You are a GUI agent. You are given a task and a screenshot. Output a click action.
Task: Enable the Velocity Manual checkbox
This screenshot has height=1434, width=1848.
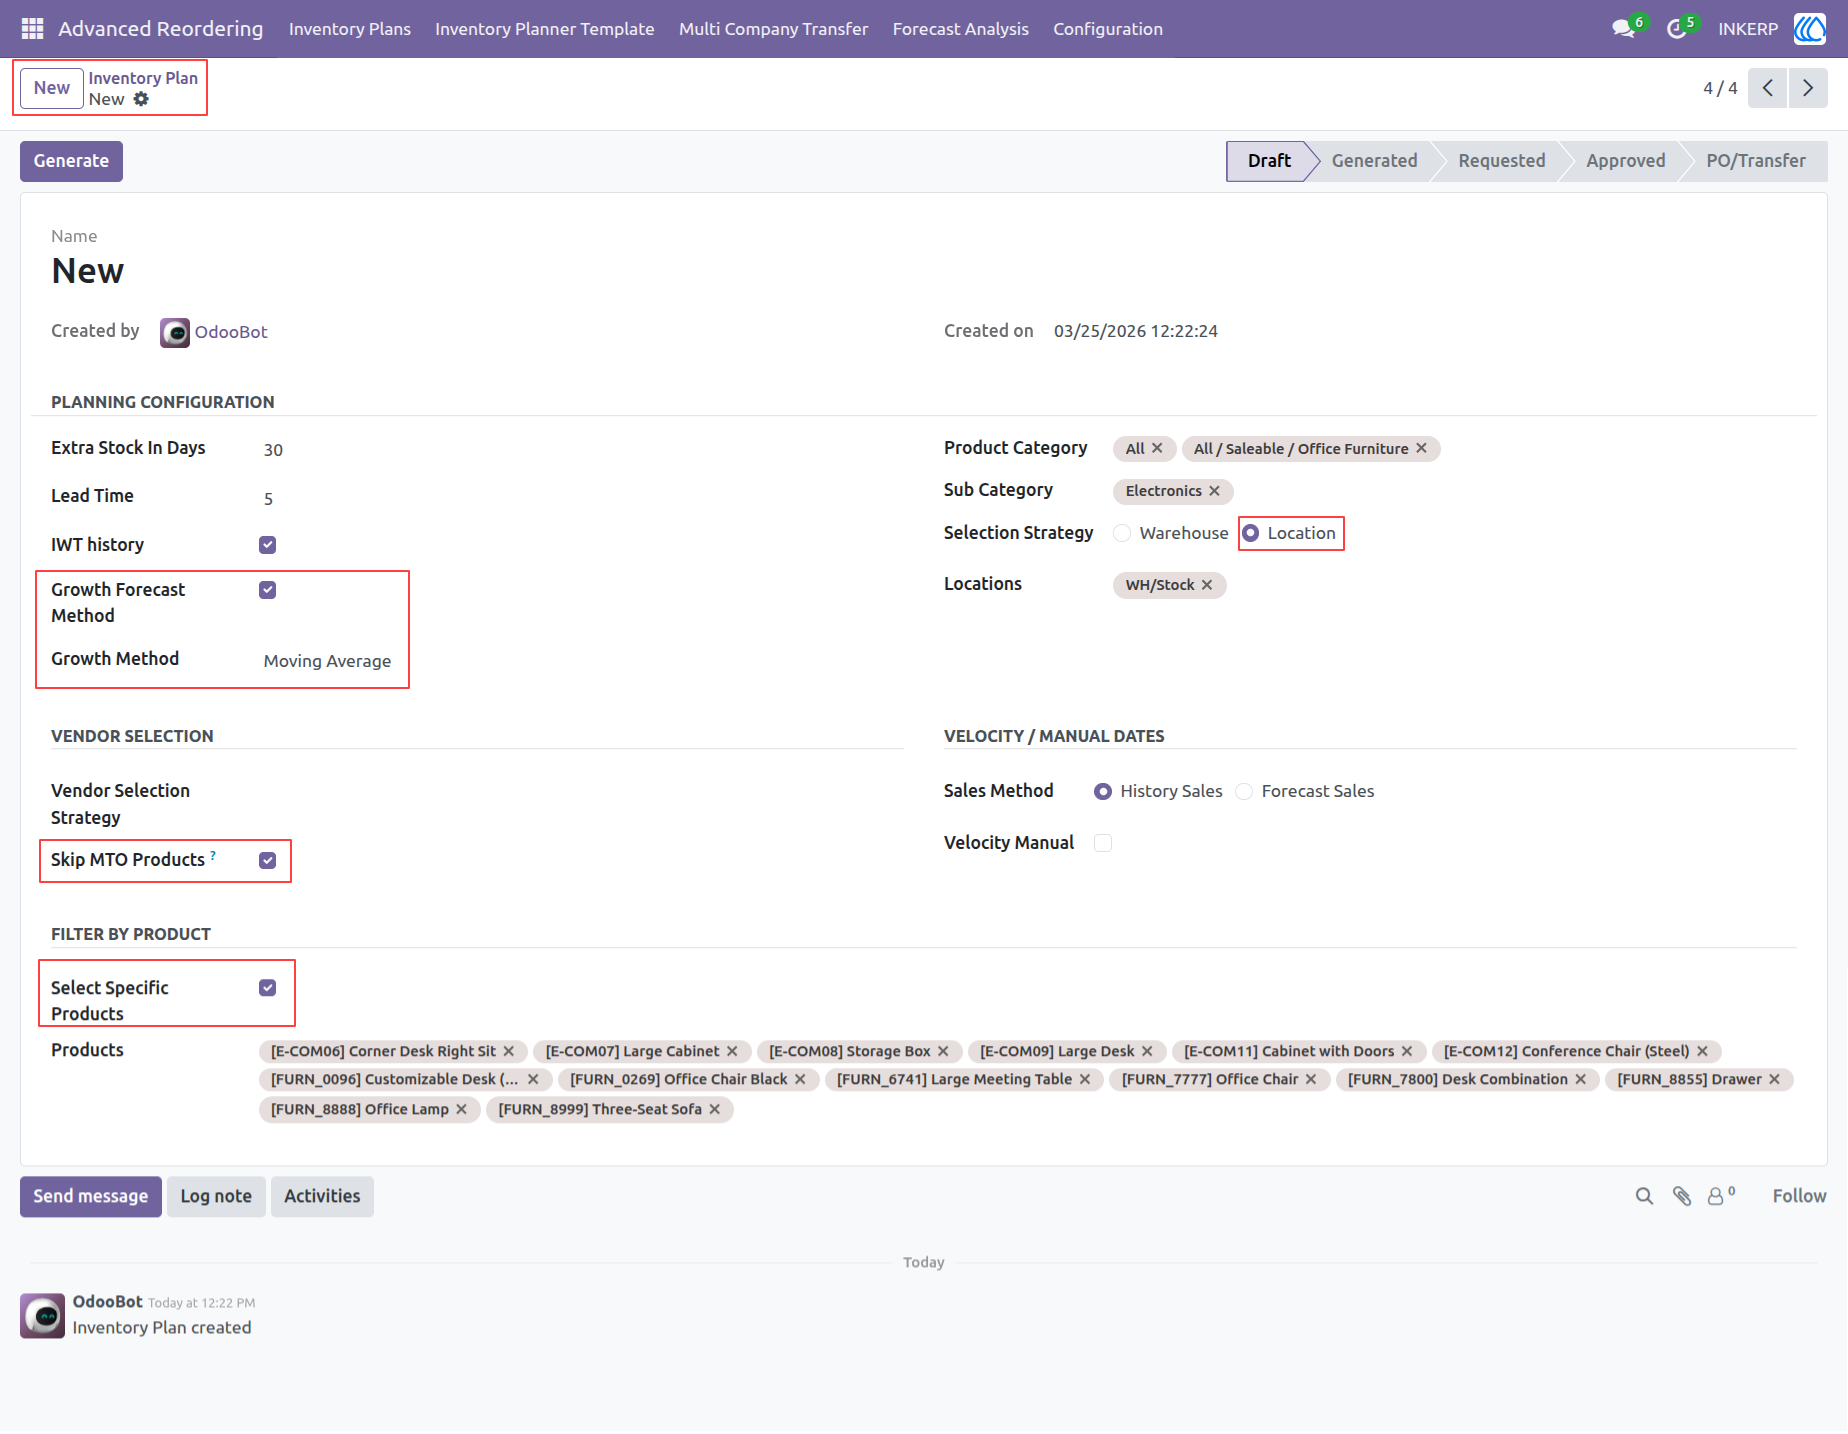(x=1103, y=843)
